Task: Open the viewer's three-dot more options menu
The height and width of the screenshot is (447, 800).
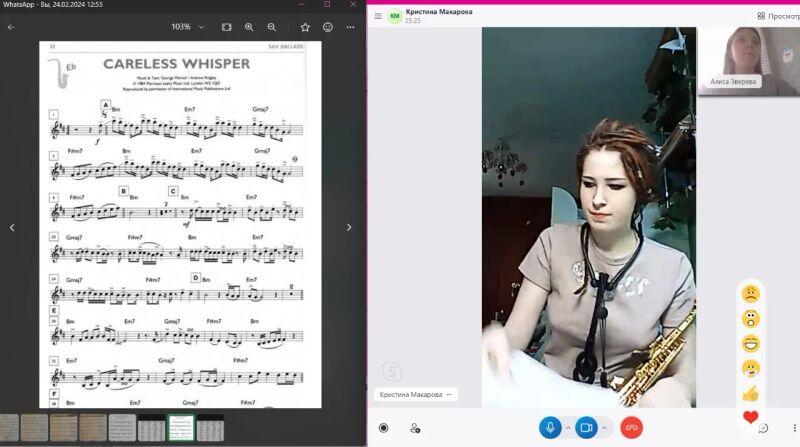Action: coord(349,27)
